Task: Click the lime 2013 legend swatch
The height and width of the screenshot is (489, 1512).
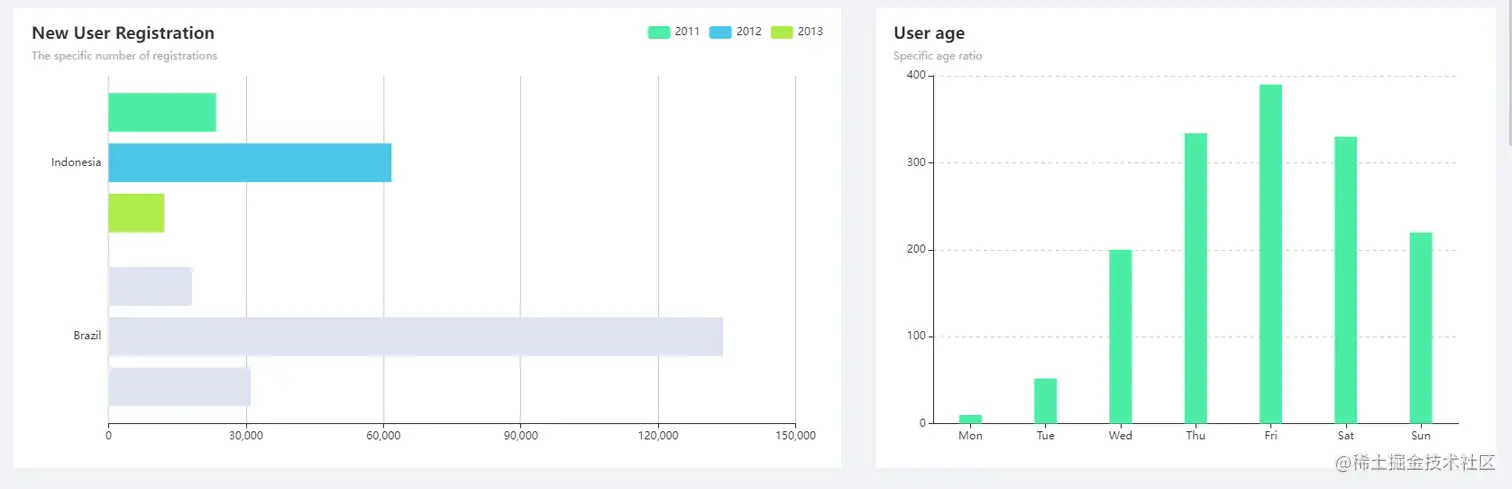Action: coord(781,32)
